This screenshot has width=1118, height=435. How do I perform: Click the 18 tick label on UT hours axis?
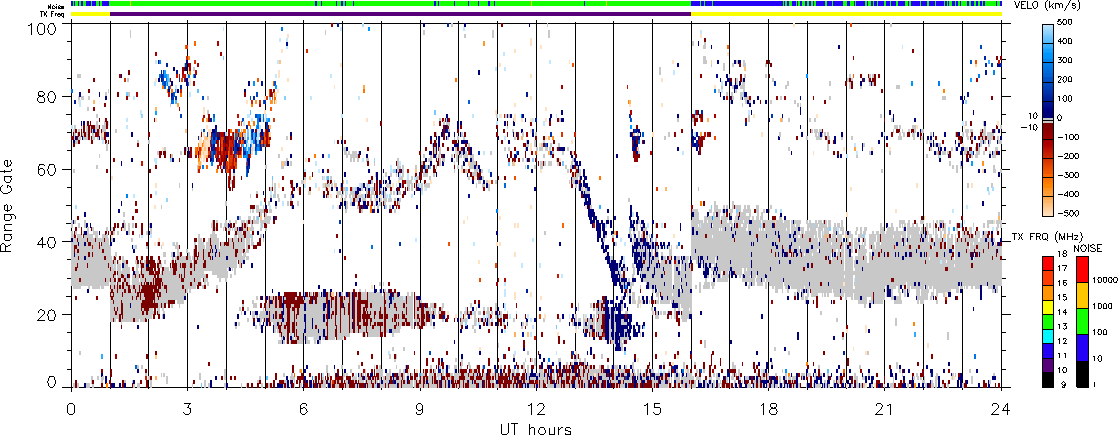769,409
